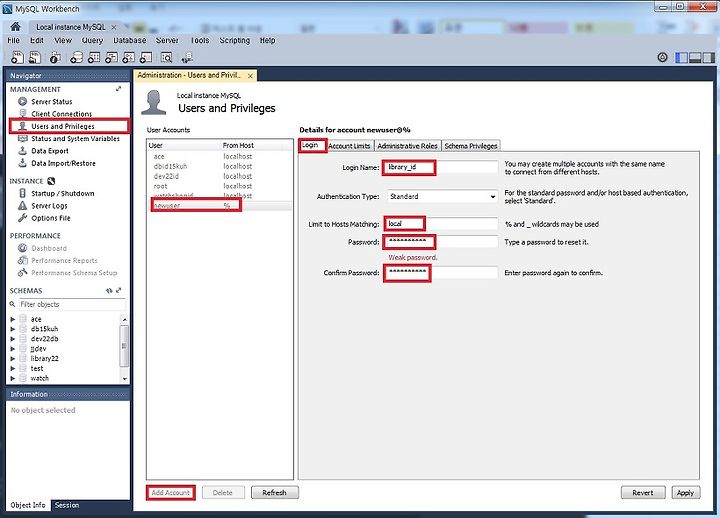Click the Data Export icon
Image resolution: width=720 pixels, height=518 pixels.
pos(22,151)
